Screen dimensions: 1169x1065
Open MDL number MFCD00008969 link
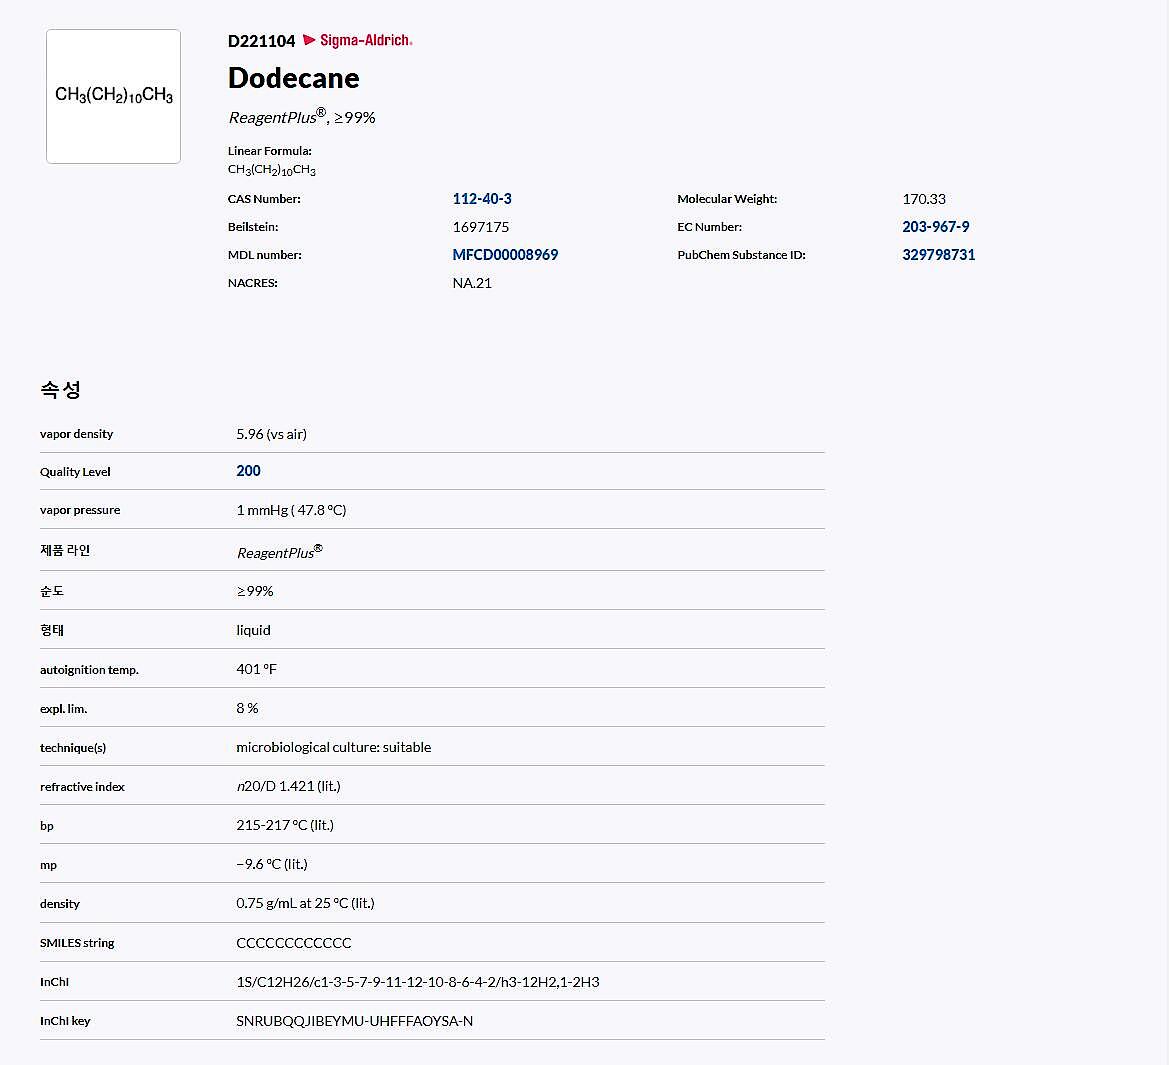pos(505,255)
